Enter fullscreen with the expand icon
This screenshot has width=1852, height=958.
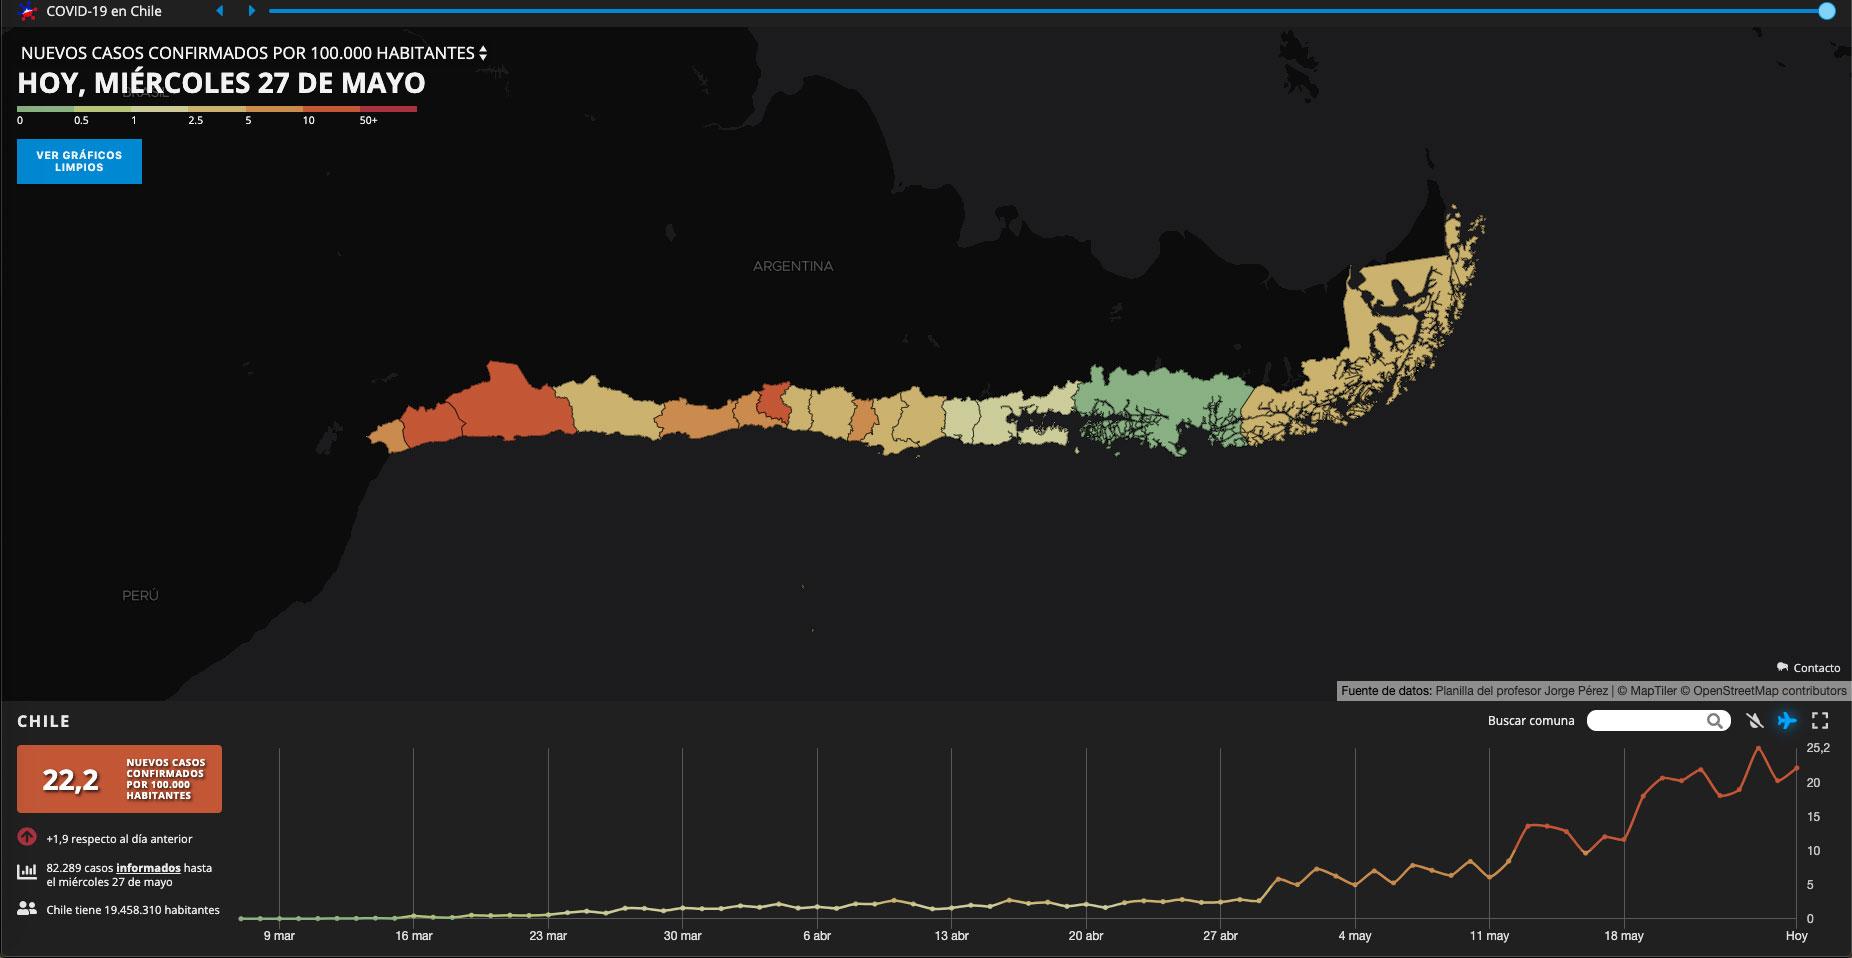(1820, 720)
